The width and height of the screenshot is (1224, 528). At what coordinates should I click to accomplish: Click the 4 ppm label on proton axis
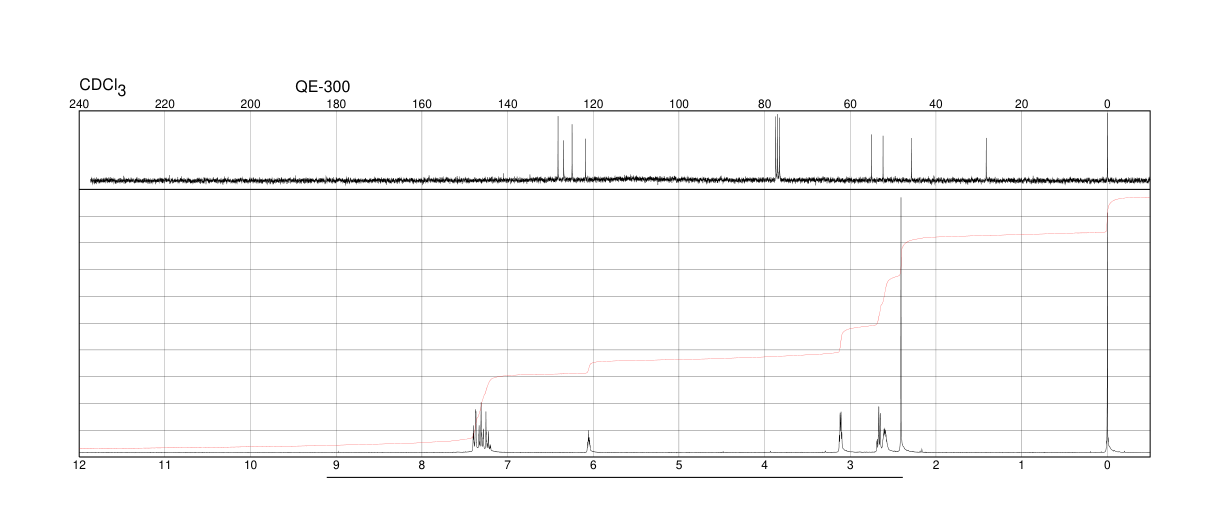click(765, 466)
